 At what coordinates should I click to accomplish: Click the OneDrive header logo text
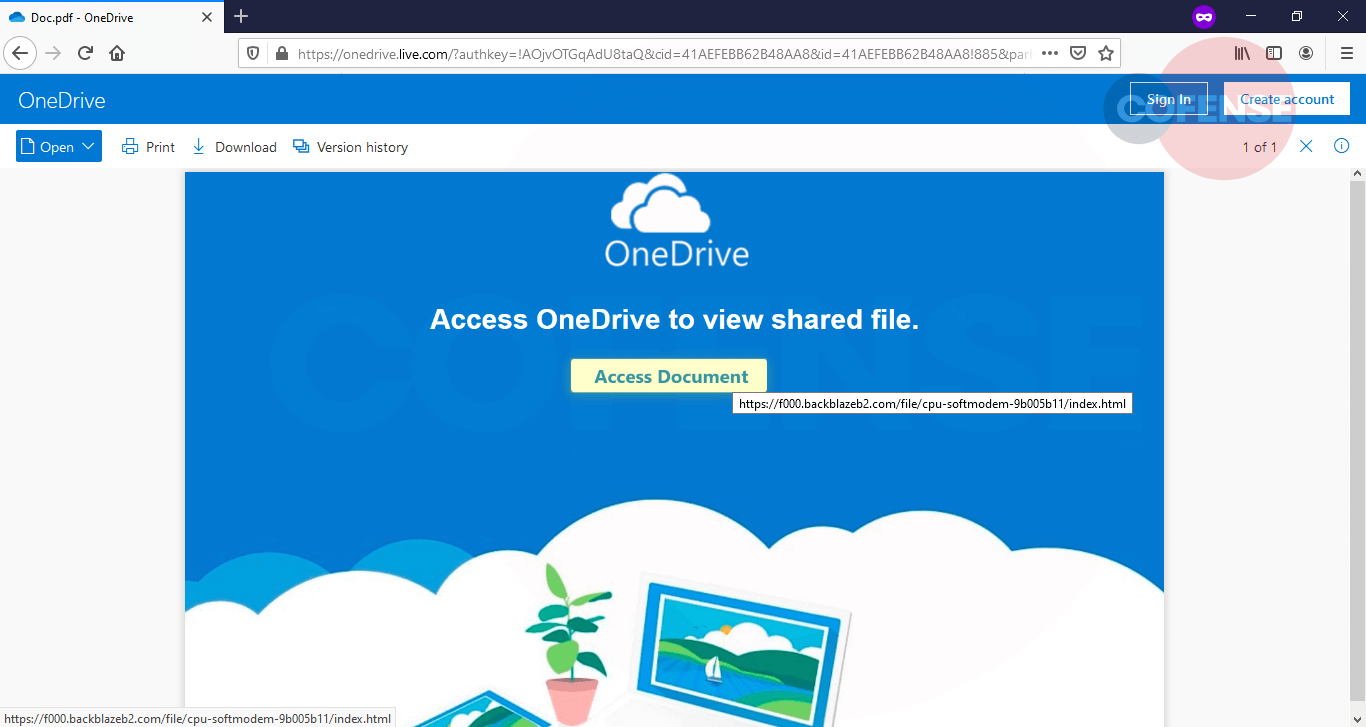(62, 100)
